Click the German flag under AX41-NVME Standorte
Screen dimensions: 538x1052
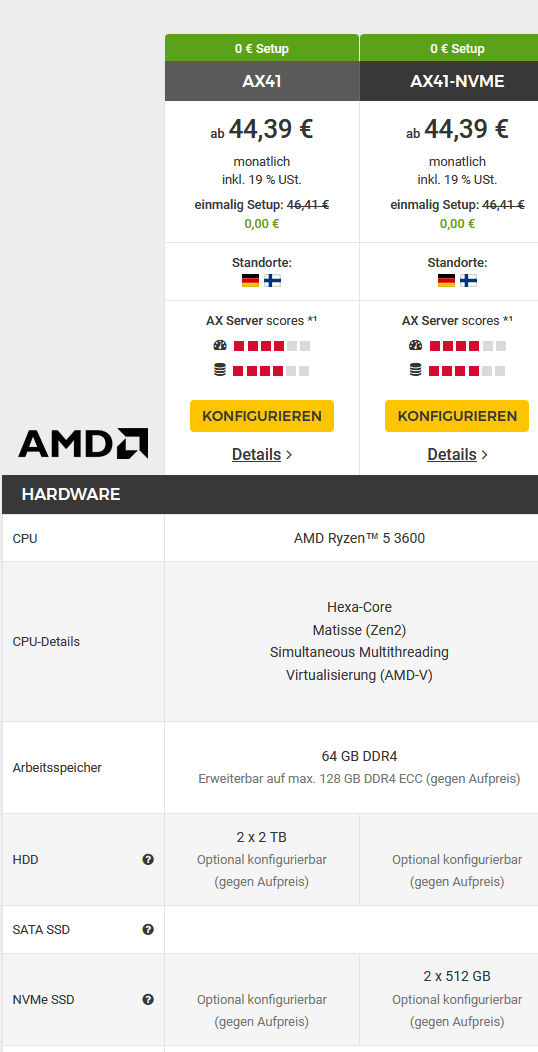point(446,280)
